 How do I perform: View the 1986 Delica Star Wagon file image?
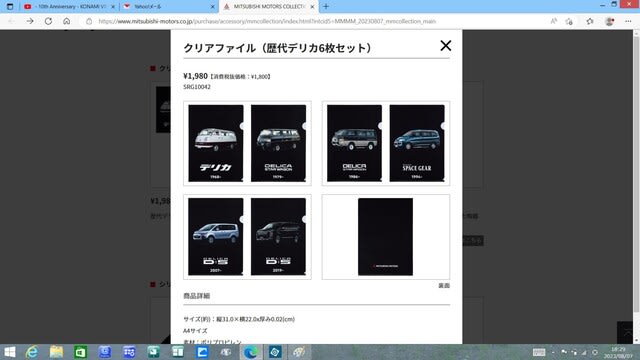point(354,143)
